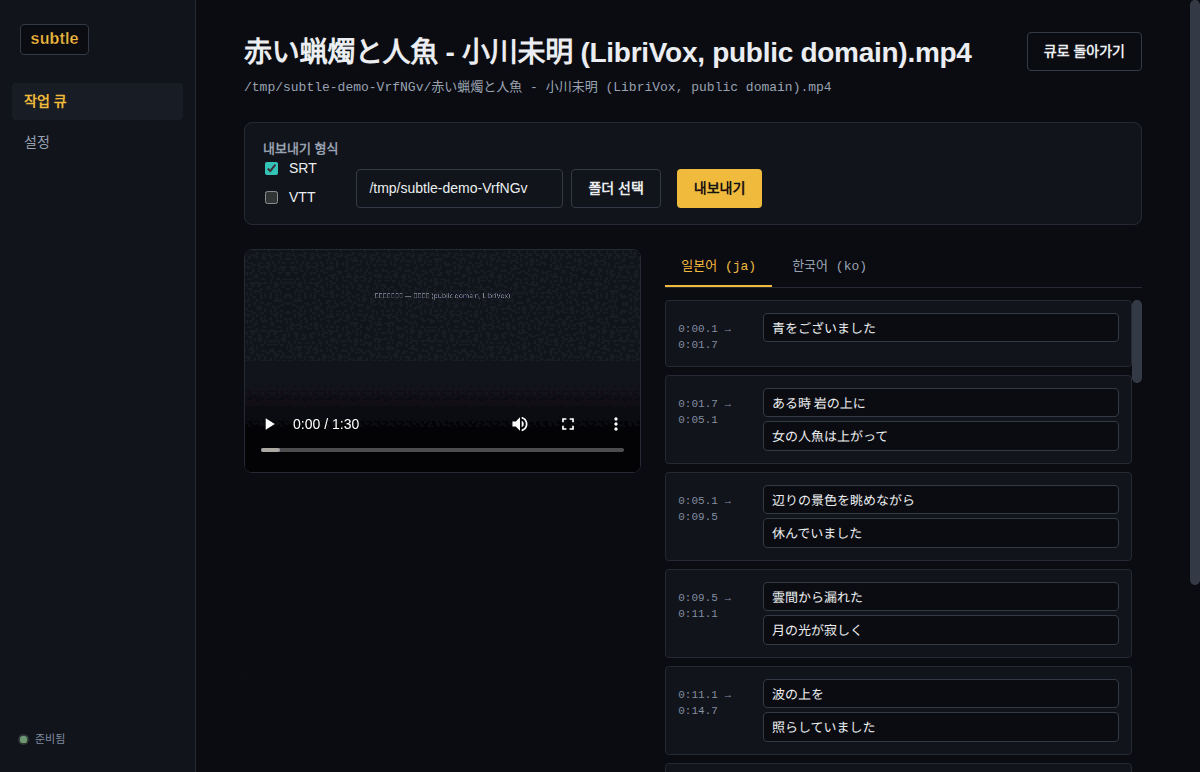Screen dimensions: 1200x772
Task: Click the timestamp 0:05.1 → 0:09.5
Action: 705,509
